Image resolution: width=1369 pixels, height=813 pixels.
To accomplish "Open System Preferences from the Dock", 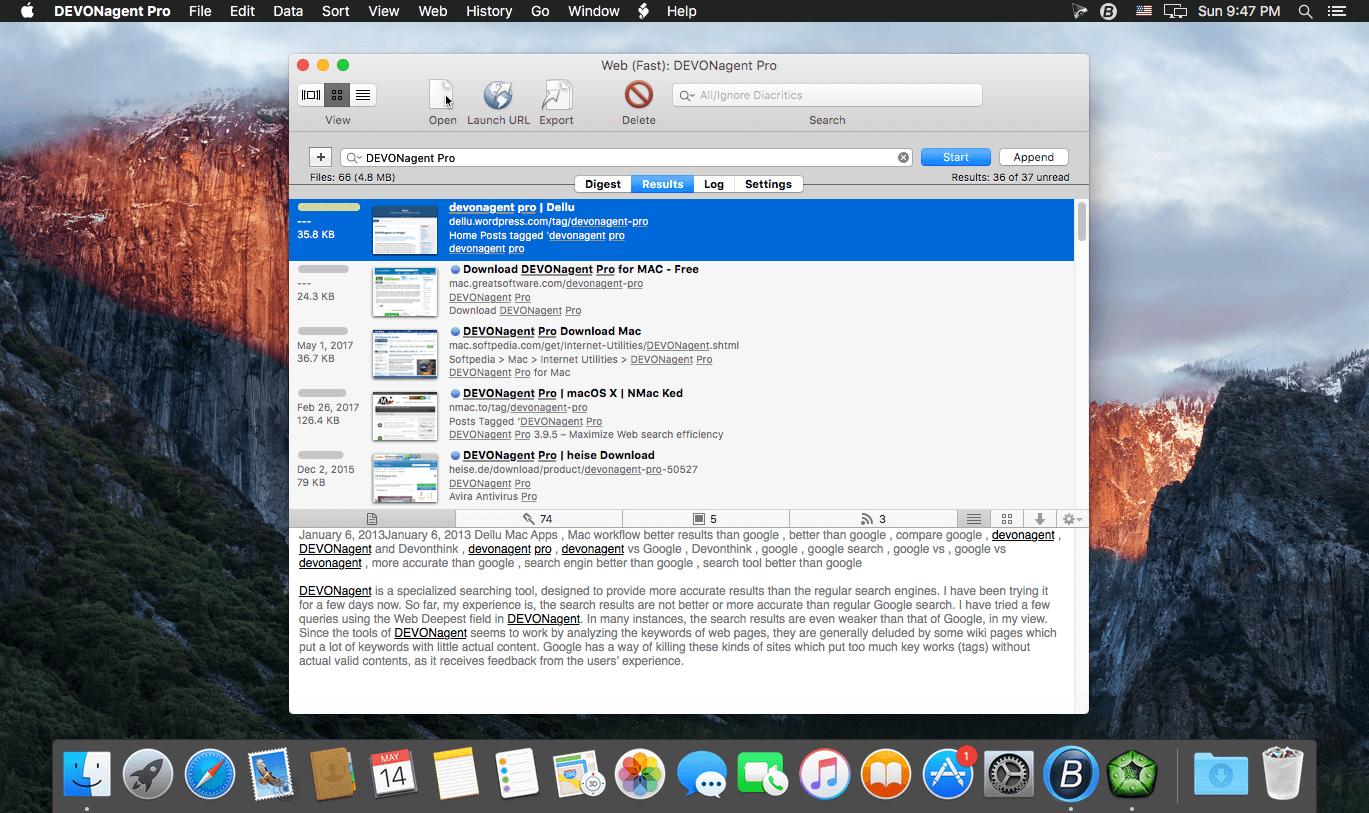I will 1009,774.
